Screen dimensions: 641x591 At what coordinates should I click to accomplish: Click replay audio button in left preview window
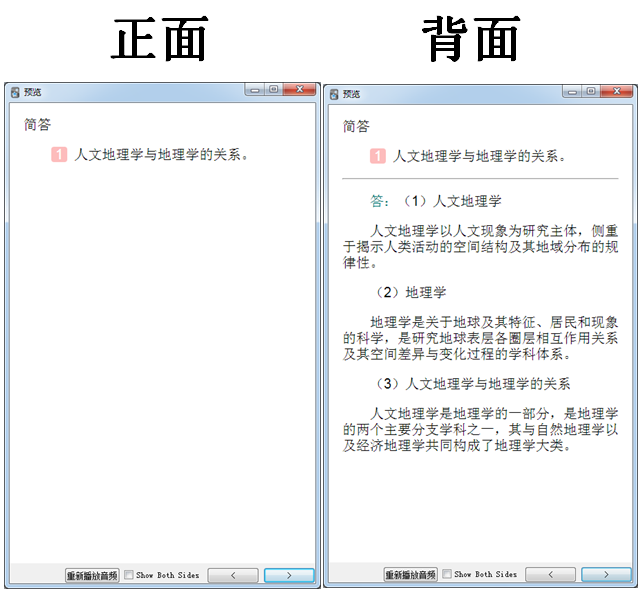pos(92,575)
